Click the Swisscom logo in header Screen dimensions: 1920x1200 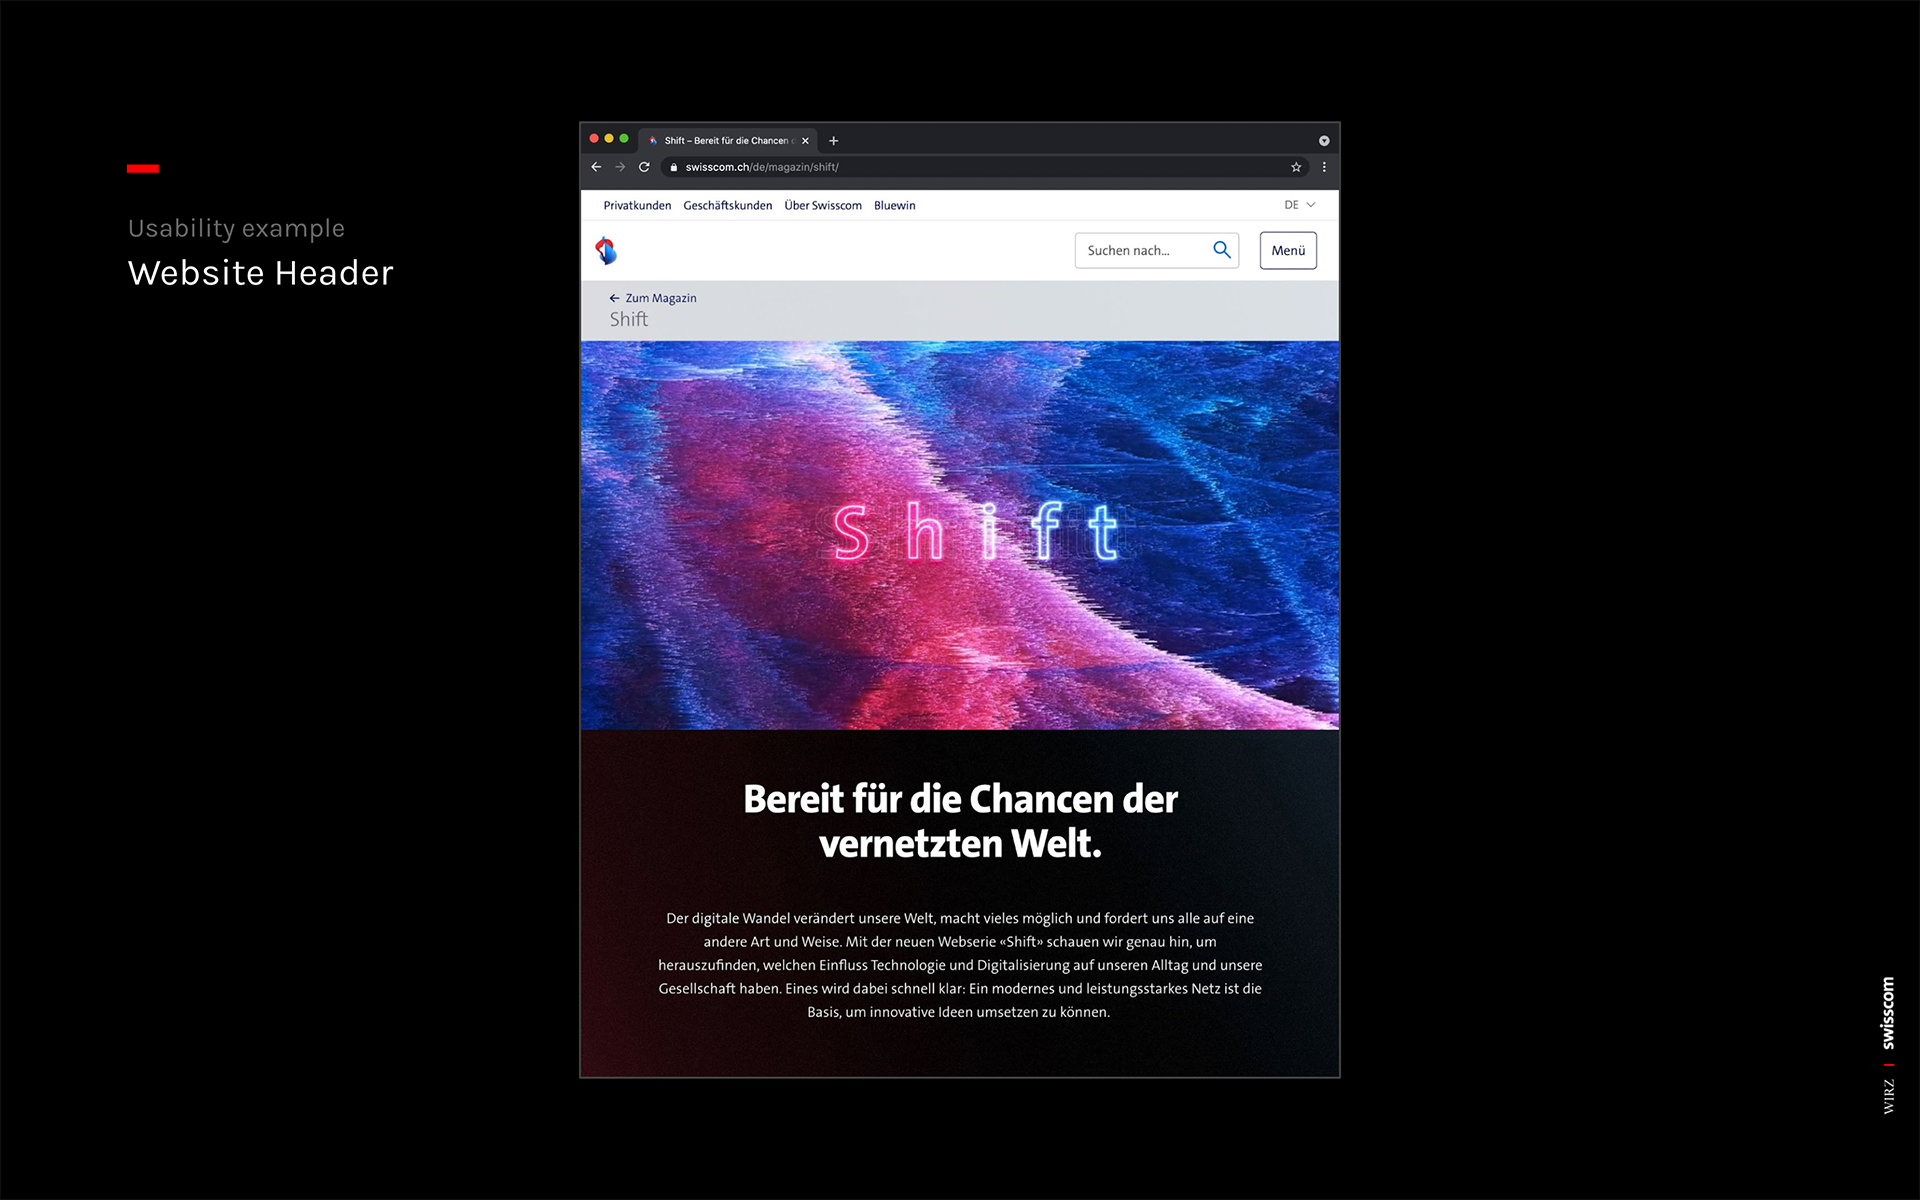coord(606,250)
